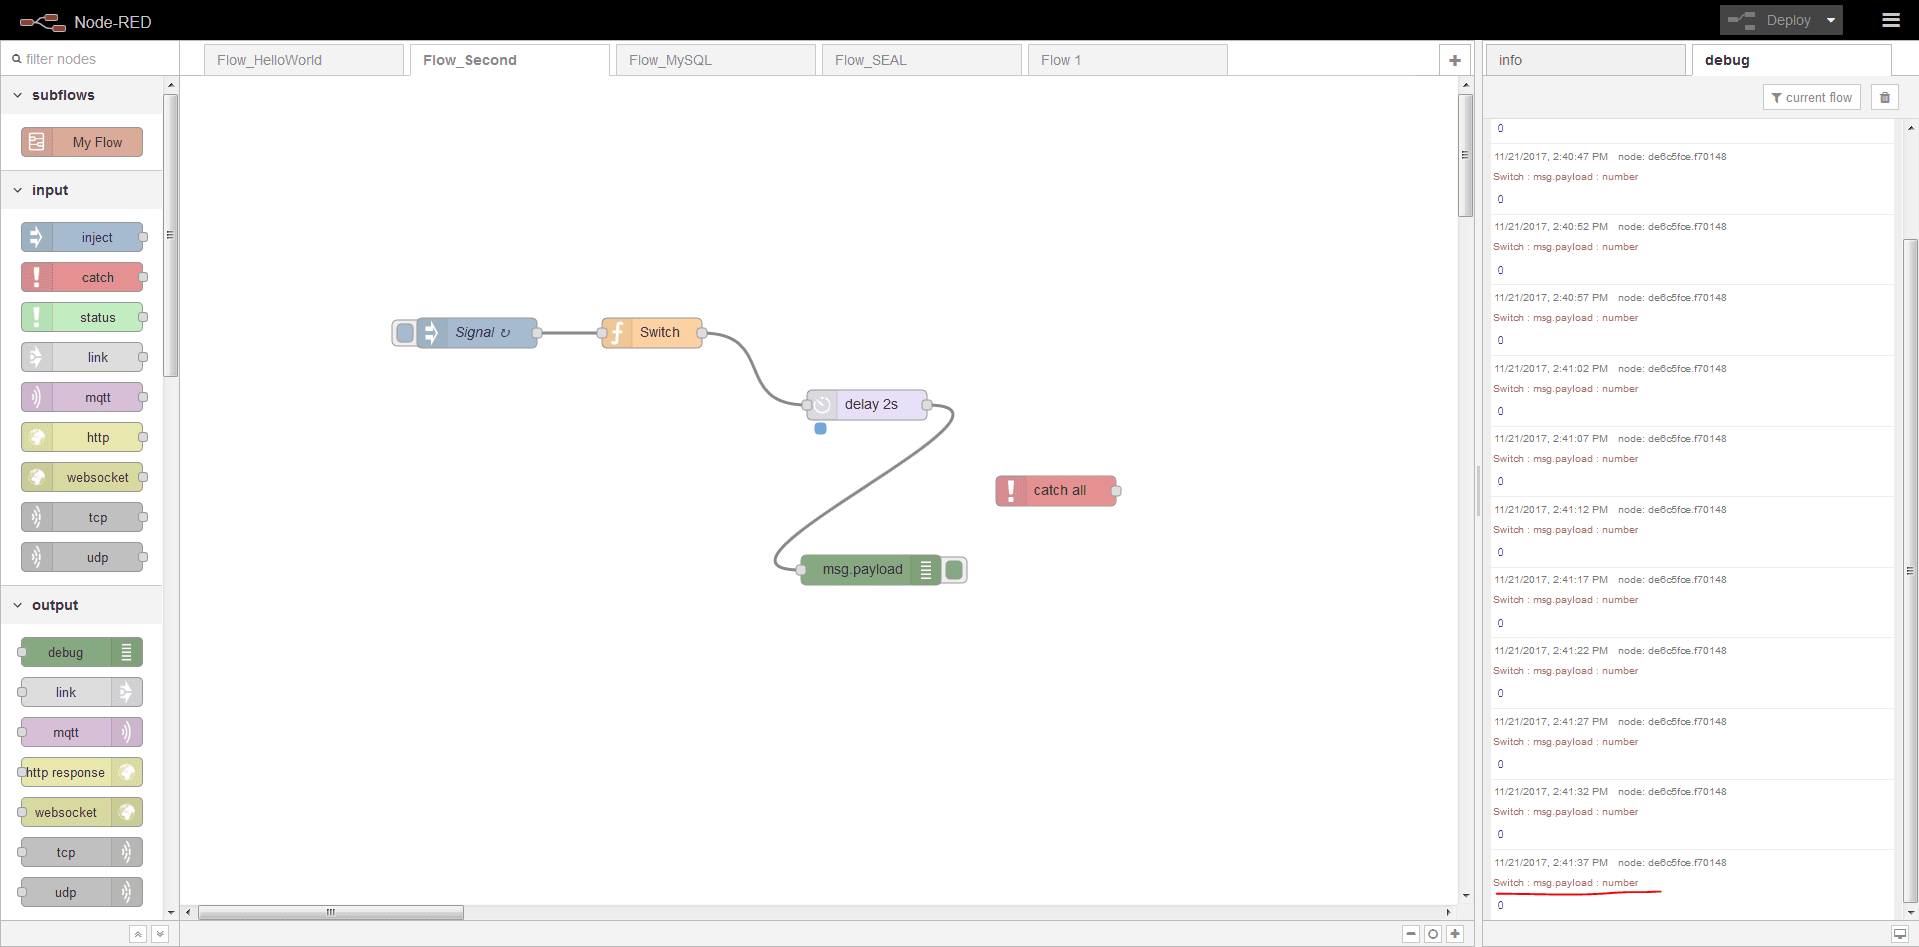Reset zoom using the circle icon

tap(1433, 934)
